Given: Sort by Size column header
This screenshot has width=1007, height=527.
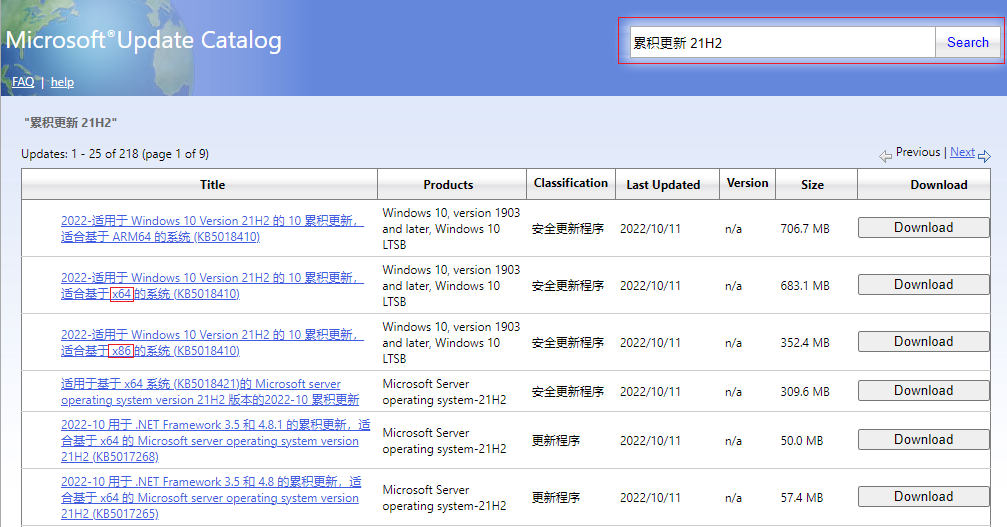Looking at the screenshot, I should (x=812, y=185).
